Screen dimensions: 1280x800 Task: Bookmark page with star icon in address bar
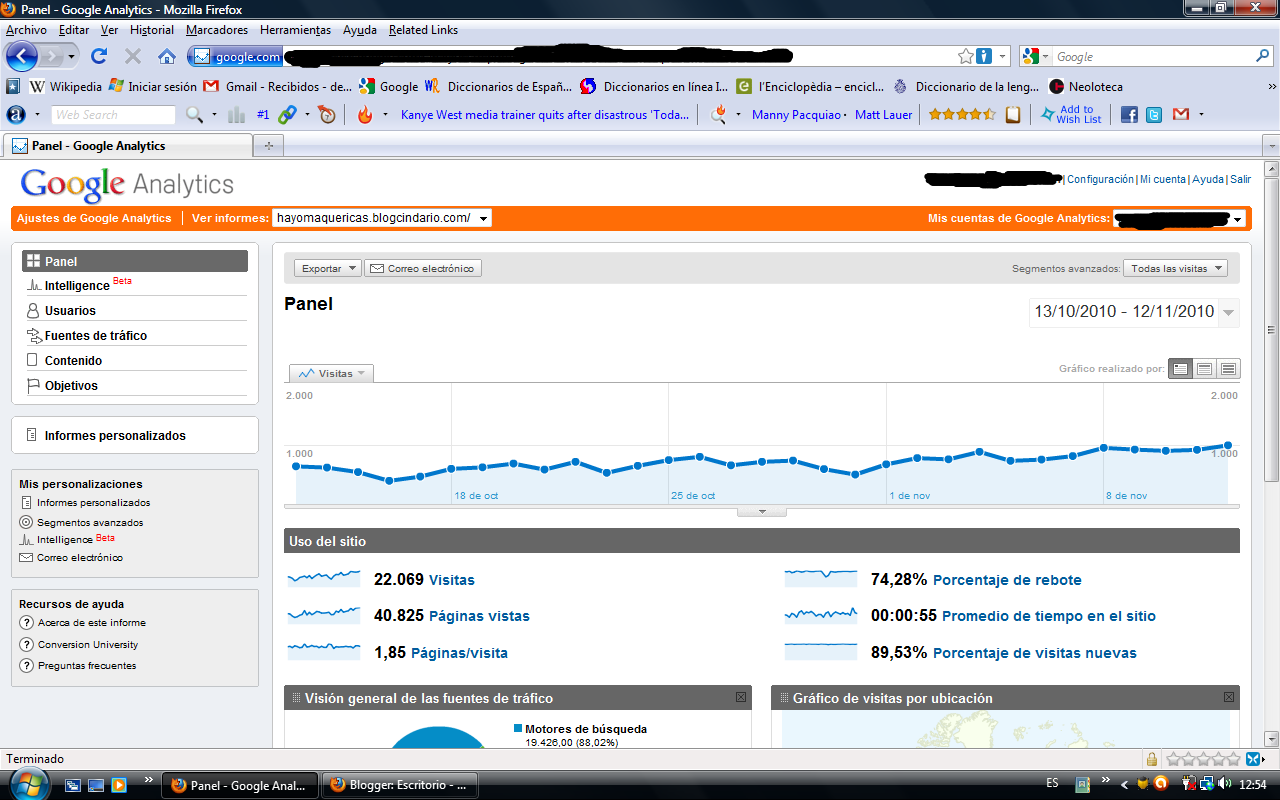coord(965,56)
